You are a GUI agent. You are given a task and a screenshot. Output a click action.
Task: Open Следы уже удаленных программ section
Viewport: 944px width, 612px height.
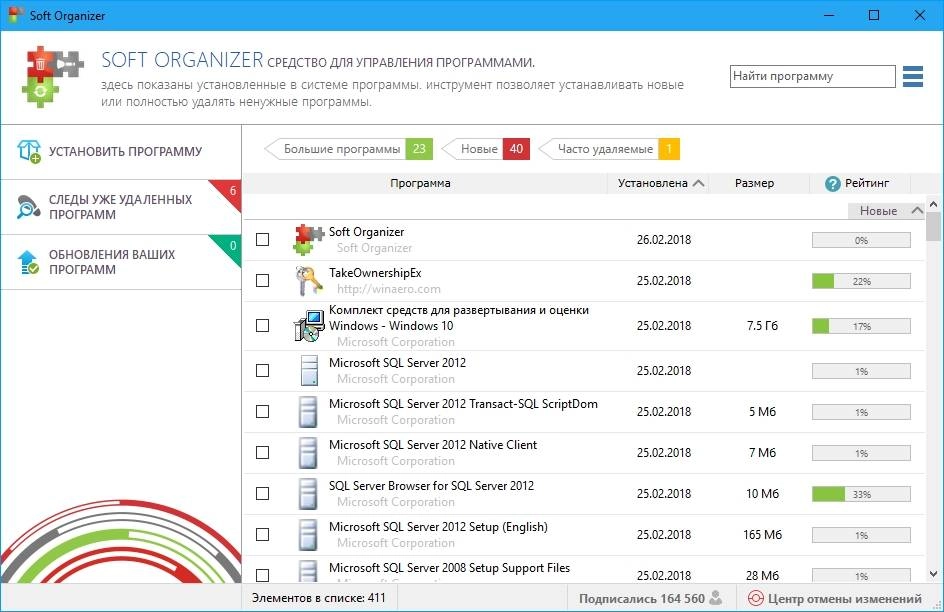click(121, 207)
